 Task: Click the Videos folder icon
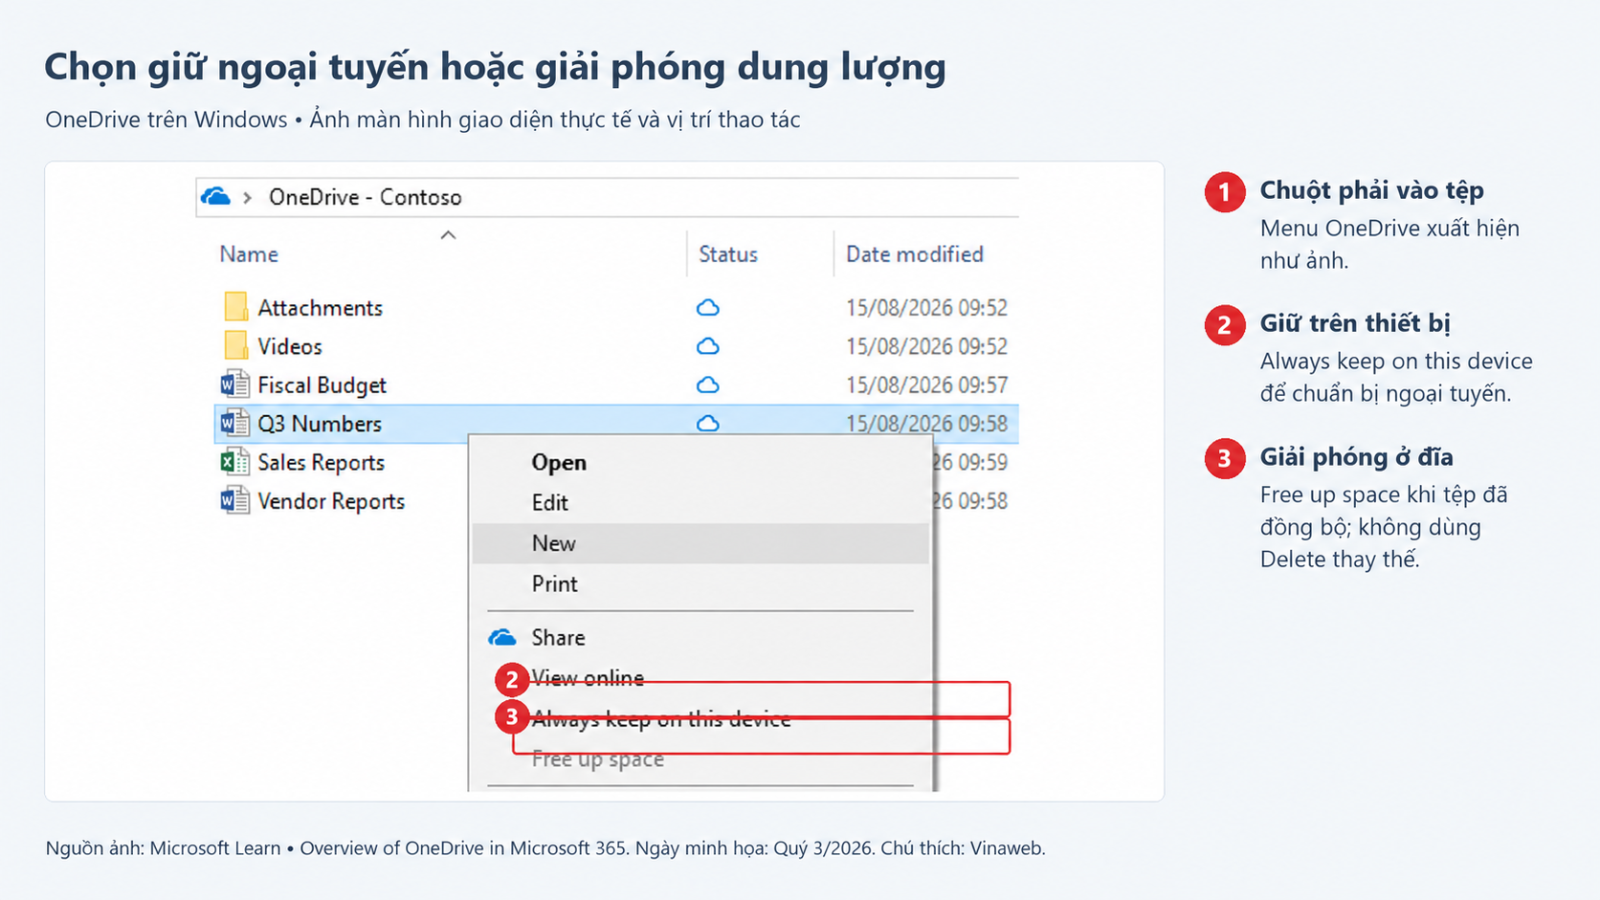coord(236,345)
